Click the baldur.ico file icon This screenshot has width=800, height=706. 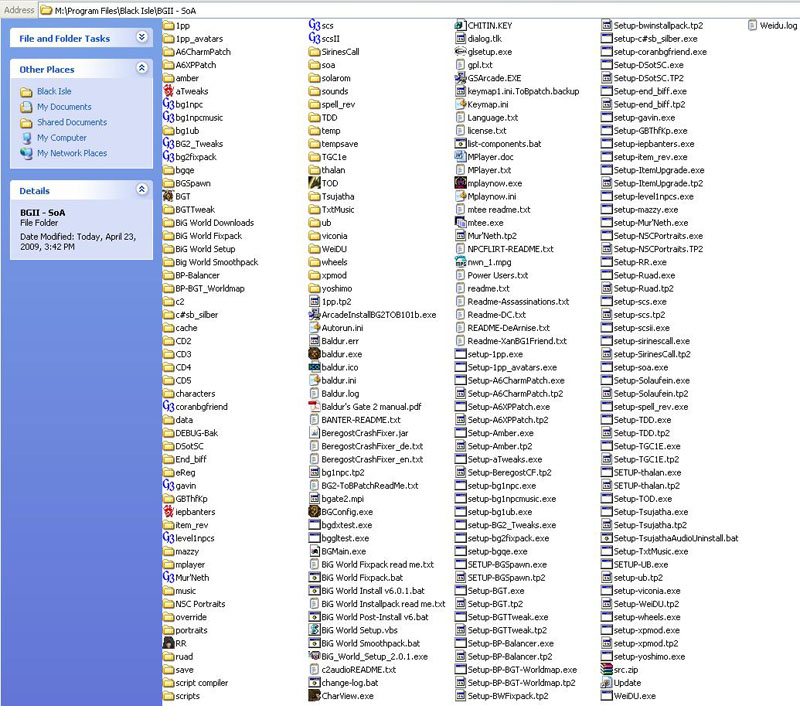[314, 367]
